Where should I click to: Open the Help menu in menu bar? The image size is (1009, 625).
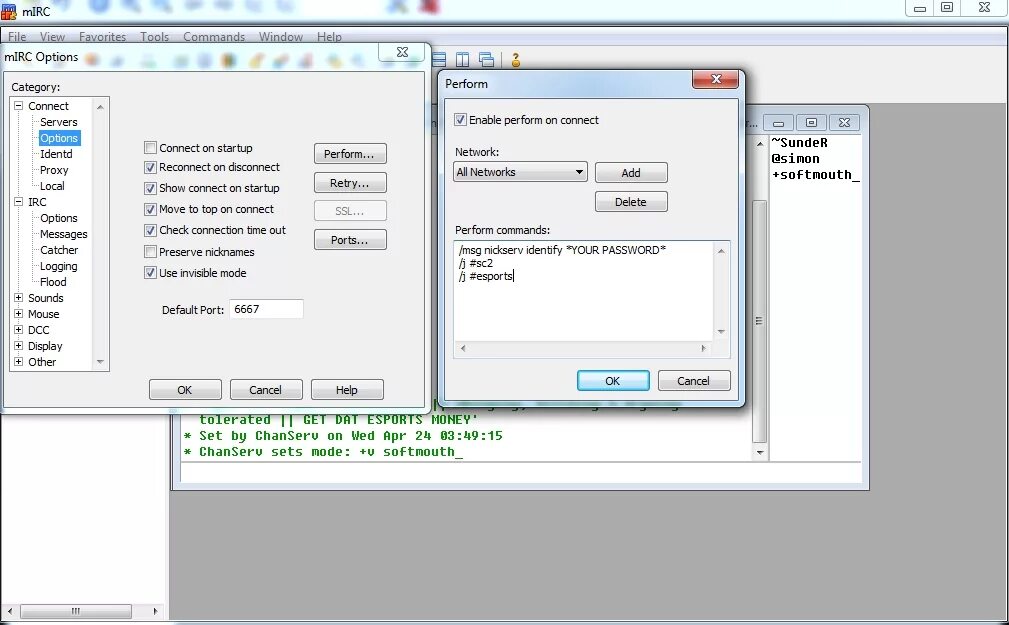[329, 37]
